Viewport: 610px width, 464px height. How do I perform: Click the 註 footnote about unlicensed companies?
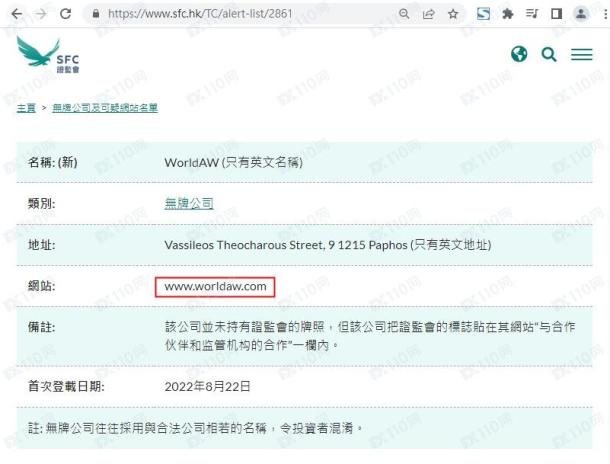(196, 428)
